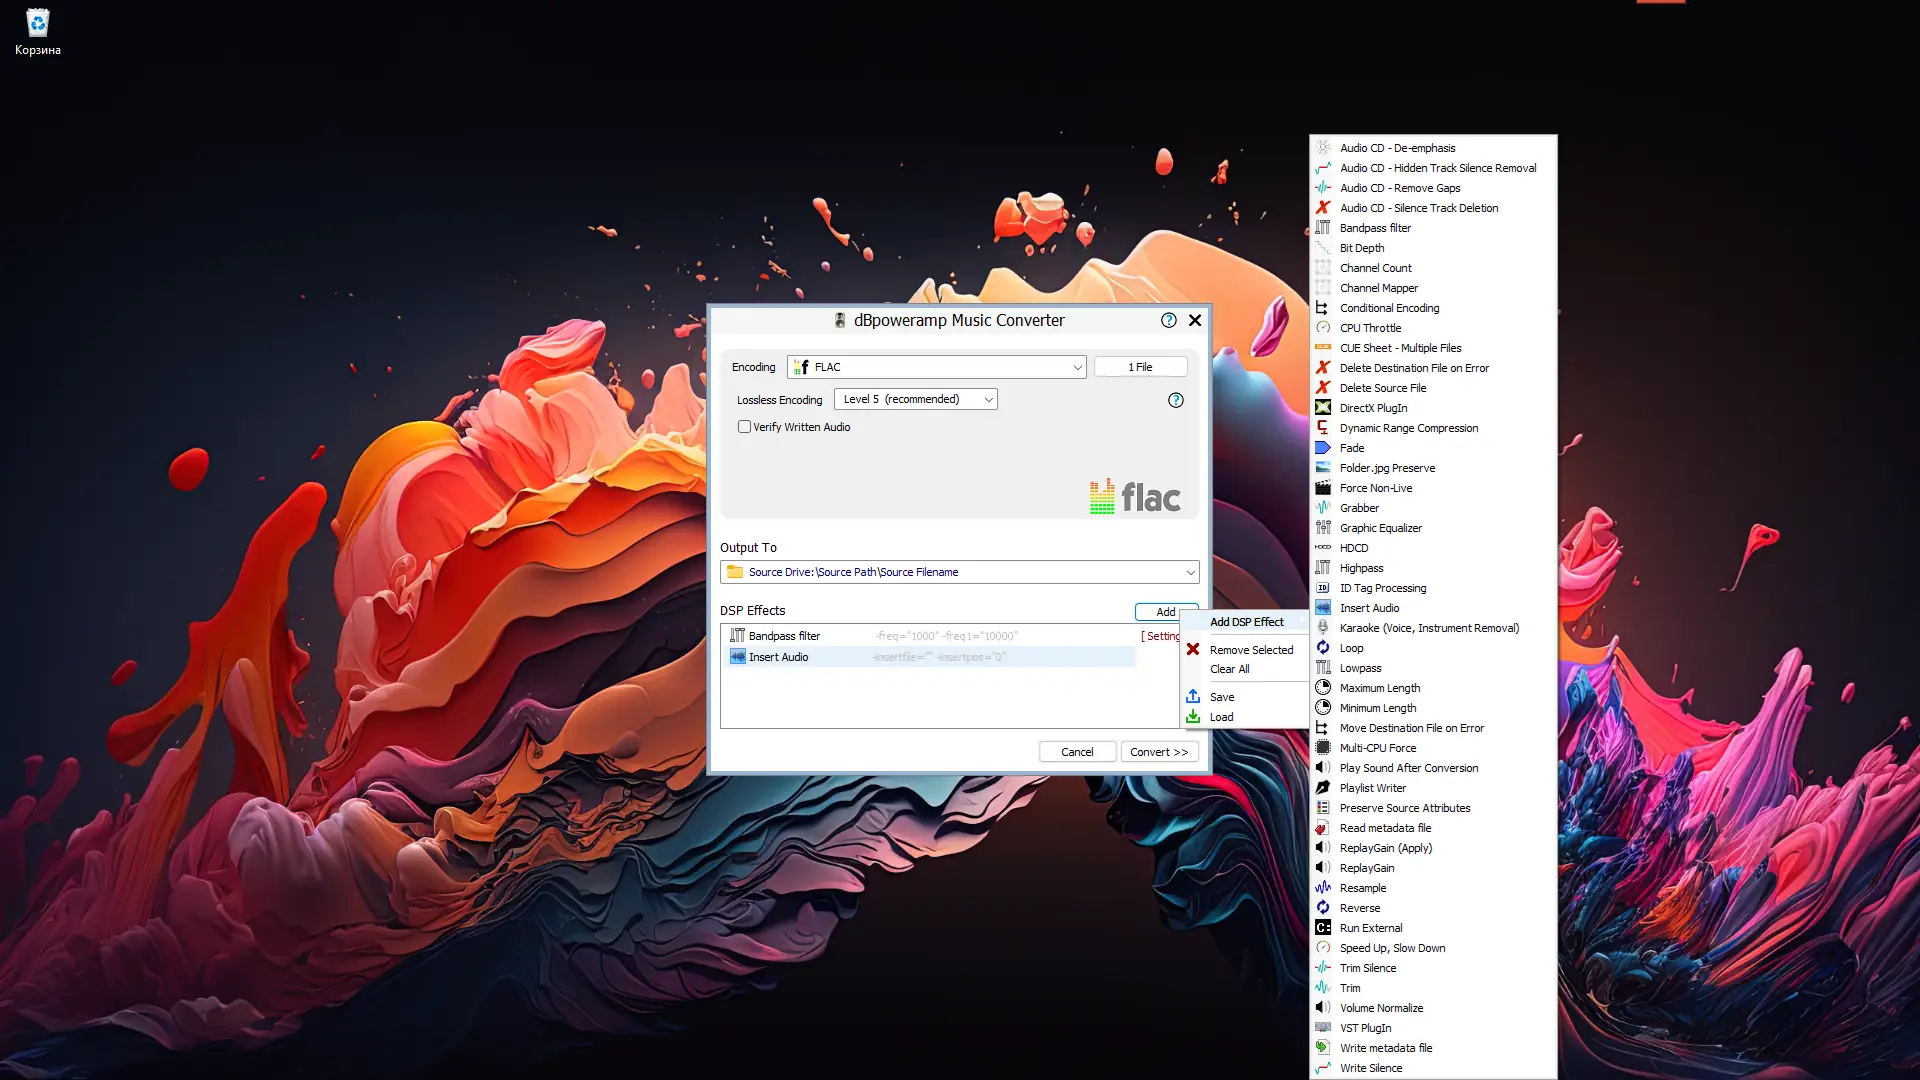
Task: Click the Save DSP effects icon
Action: 1193,697
